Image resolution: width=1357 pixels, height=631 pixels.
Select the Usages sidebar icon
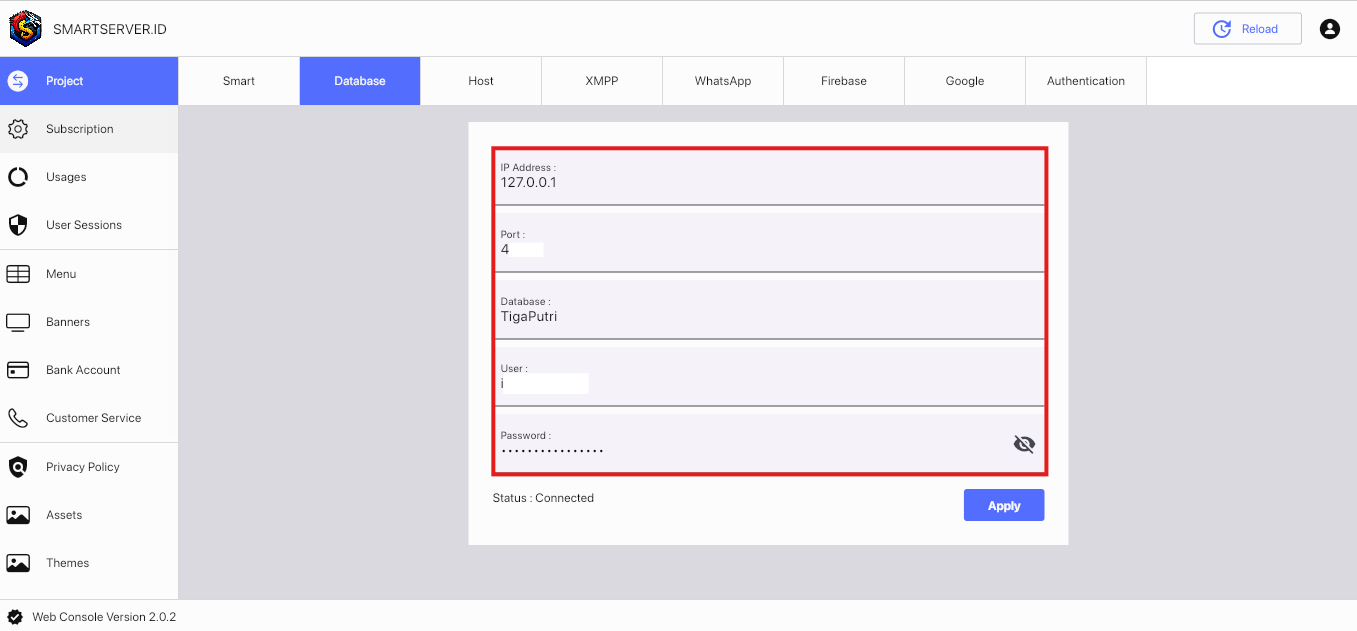tap(18, 177)
